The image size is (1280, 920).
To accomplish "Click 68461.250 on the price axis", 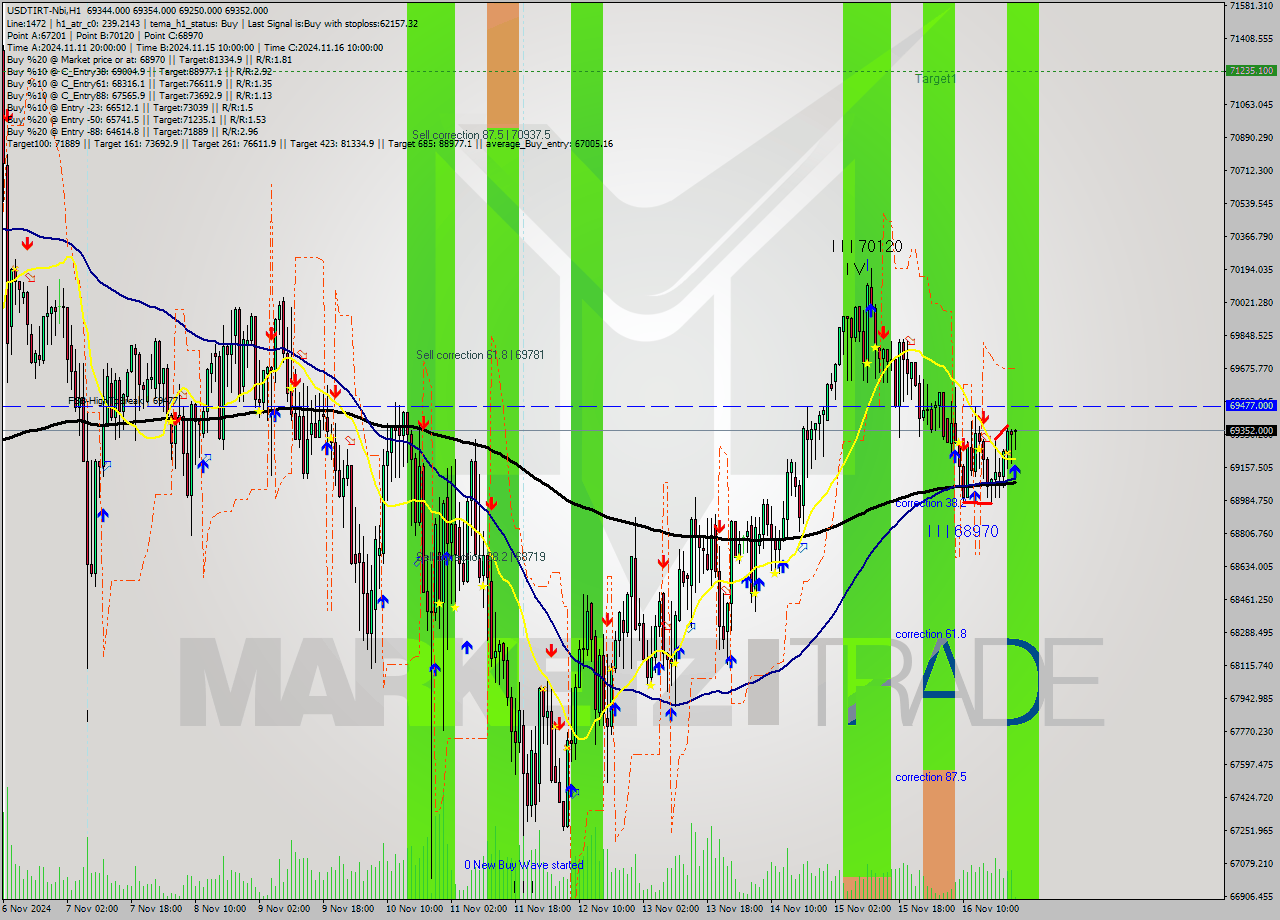I will (x=1250, y=599).
